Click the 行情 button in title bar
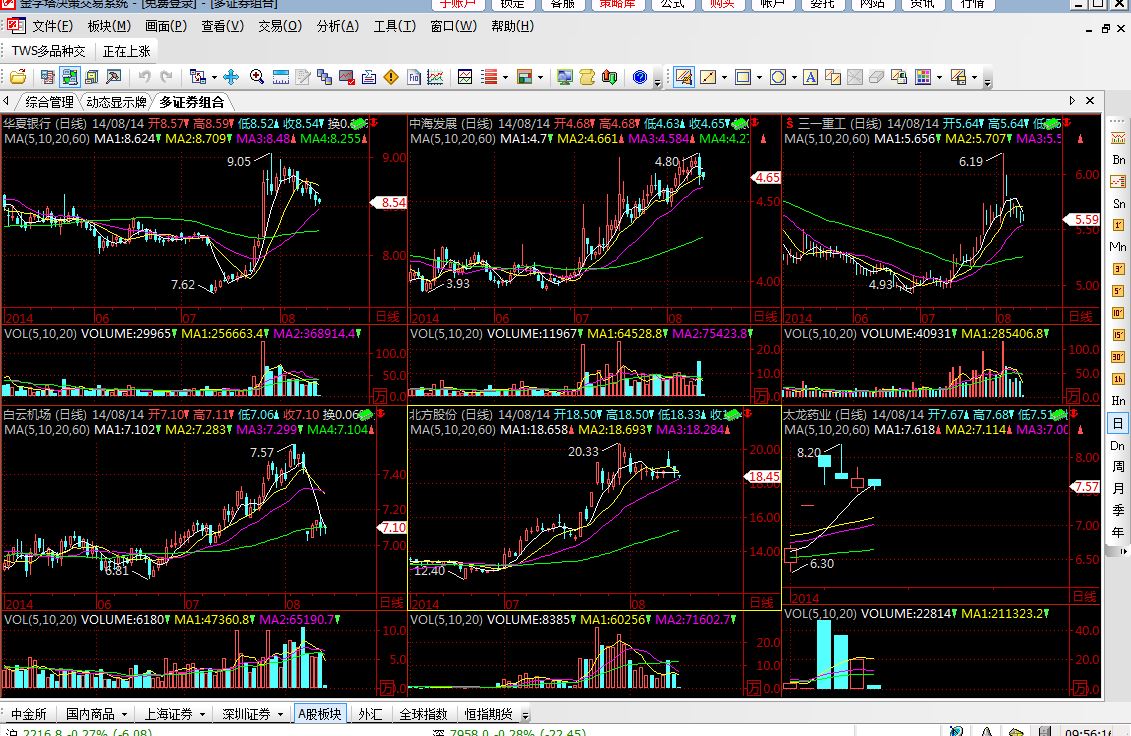The image size is (1131, 736). (973, 4)
